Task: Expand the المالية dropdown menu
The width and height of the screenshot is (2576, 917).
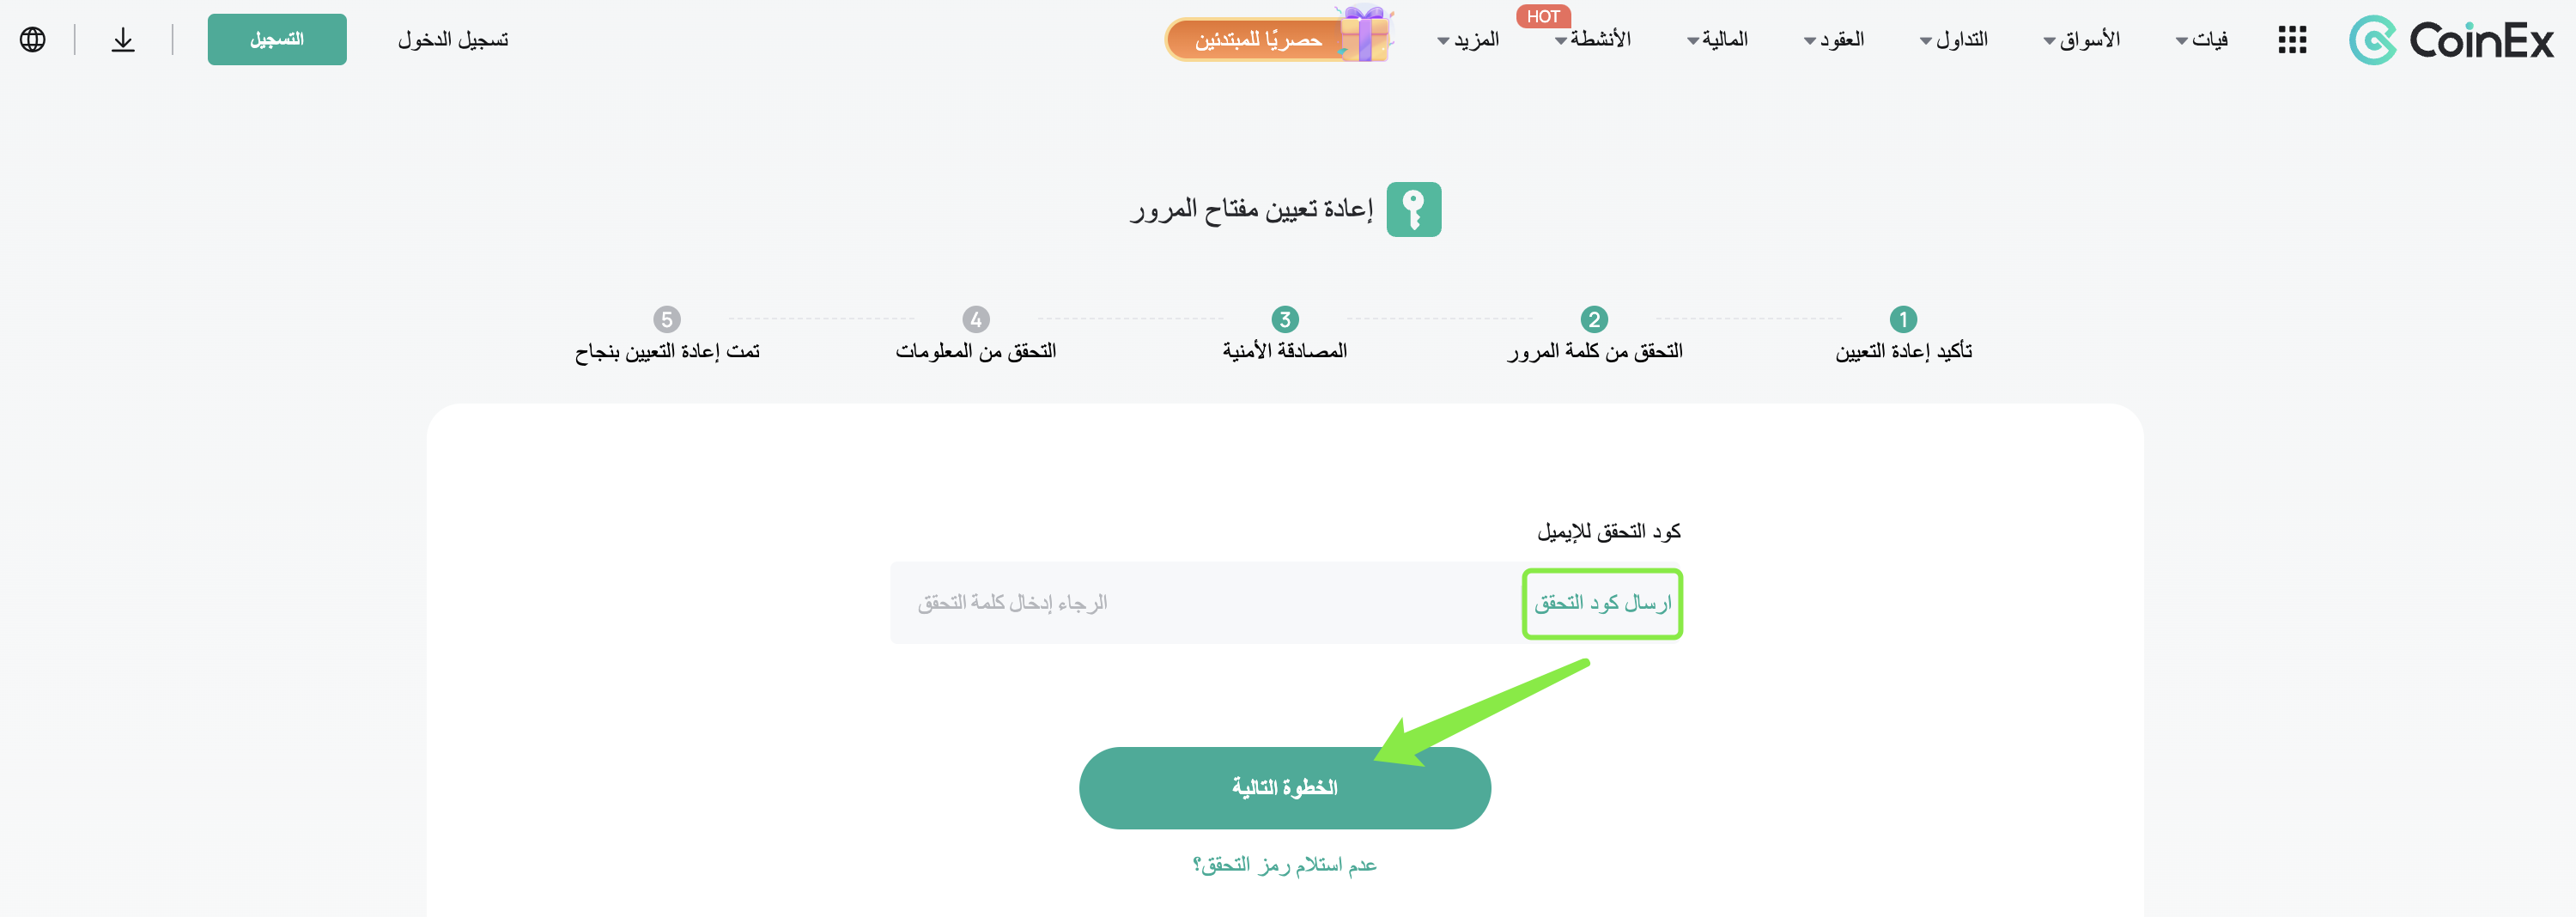Action: click(1717, 40)
